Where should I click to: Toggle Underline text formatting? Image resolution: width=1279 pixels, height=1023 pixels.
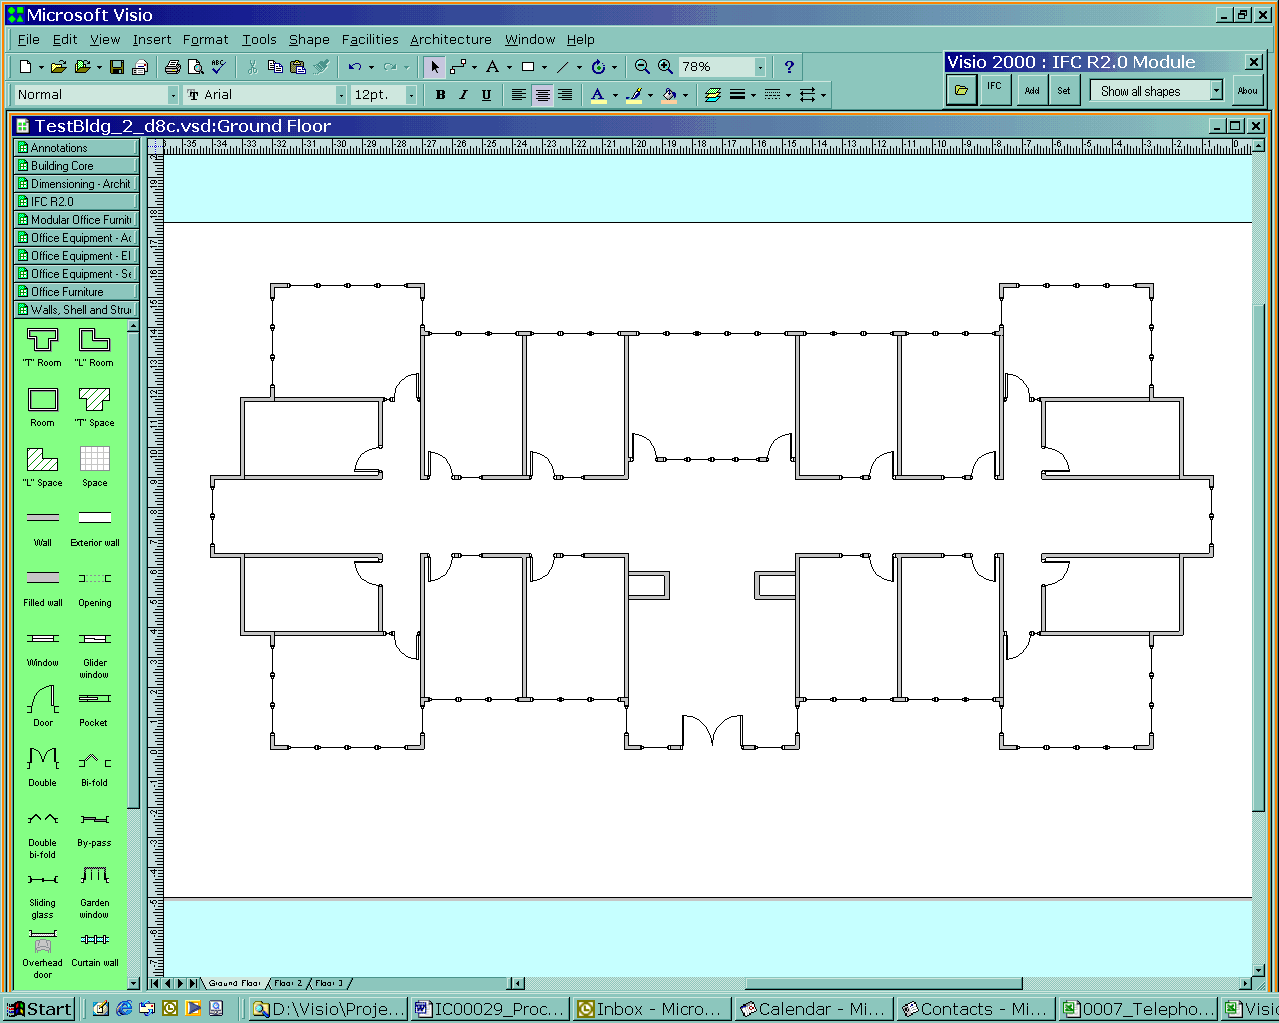486,95
